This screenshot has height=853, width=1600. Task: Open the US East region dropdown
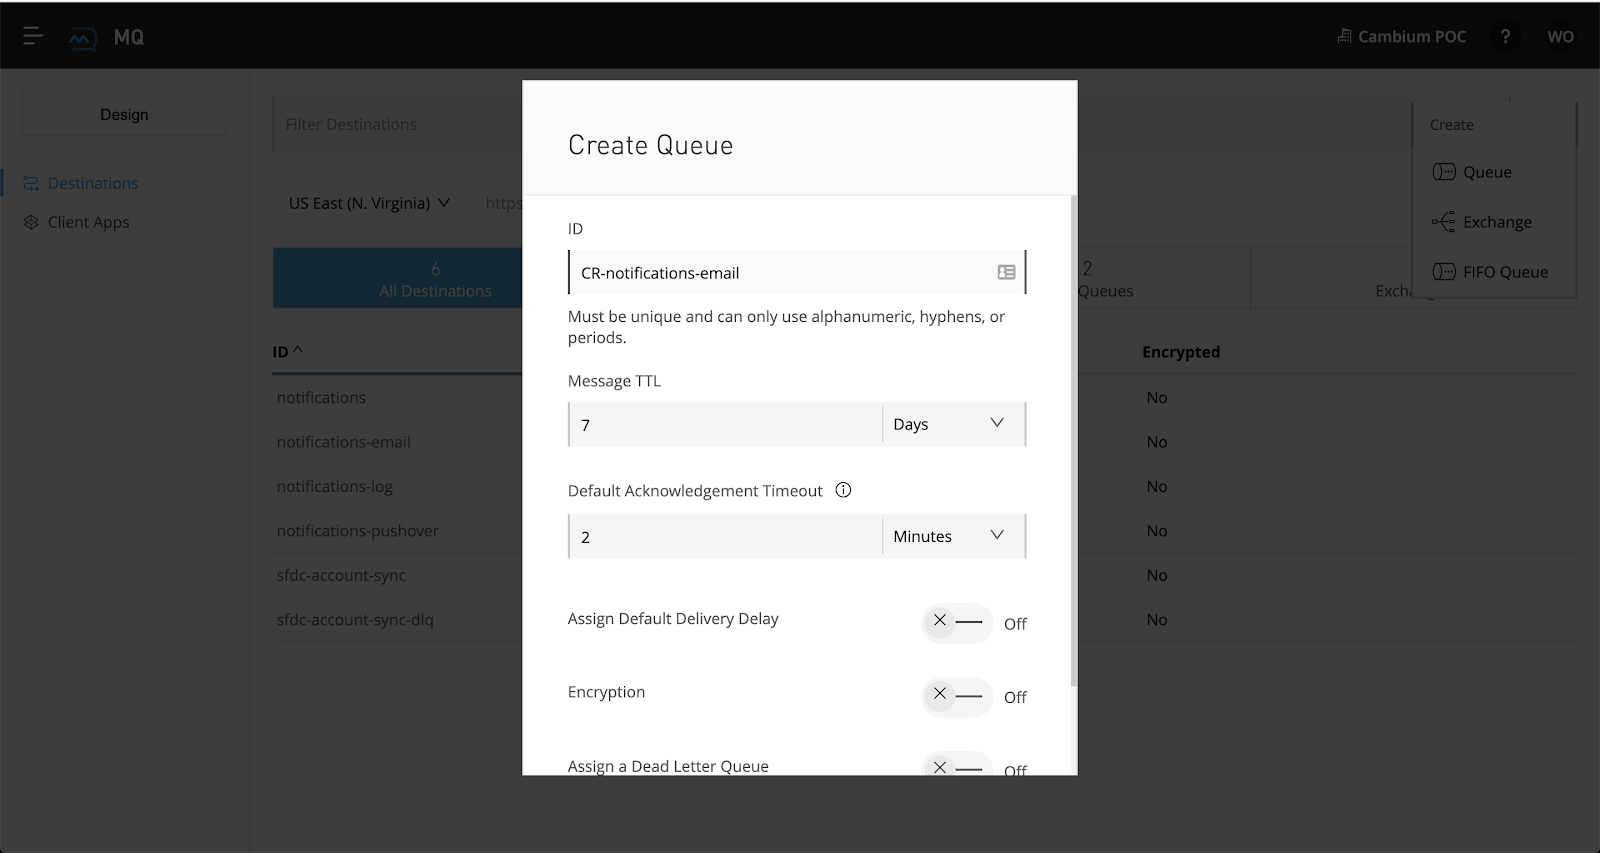click(369, 203)
